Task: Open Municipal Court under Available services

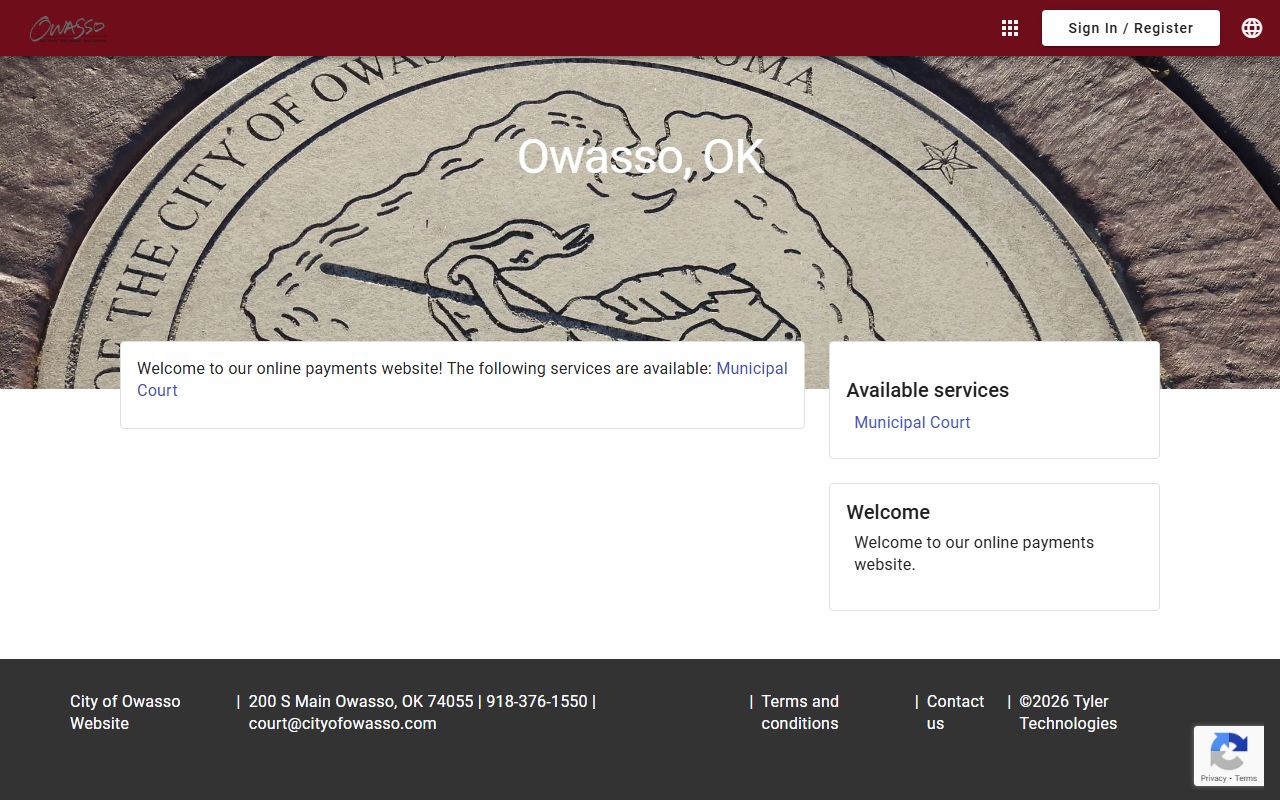Action: click(x=912, y=422)
